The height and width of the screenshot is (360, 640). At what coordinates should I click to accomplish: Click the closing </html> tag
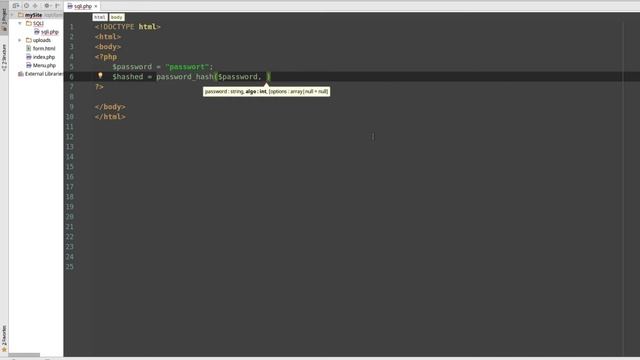(x=110, y=117)
